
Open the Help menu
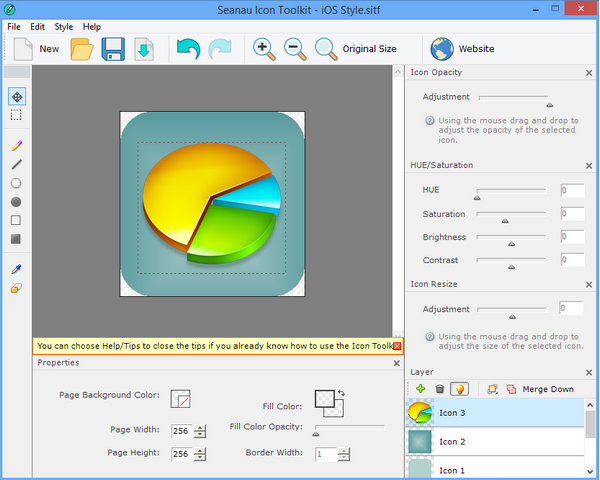click(92, 27)
